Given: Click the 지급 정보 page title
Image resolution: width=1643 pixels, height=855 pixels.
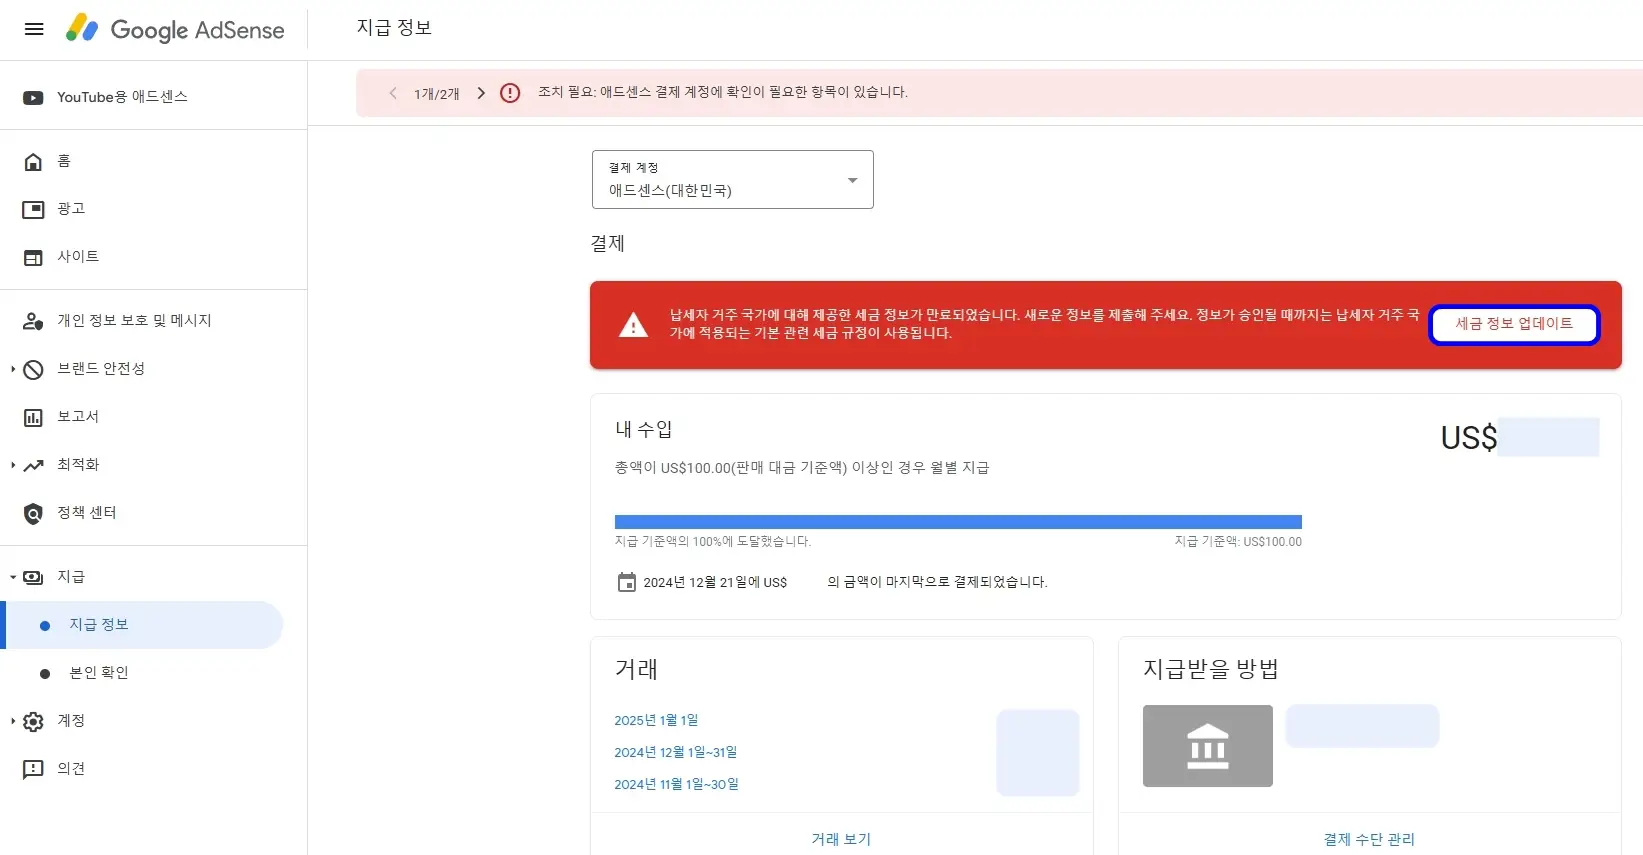Looking at the screenshot, I should (x=394, y=28).
